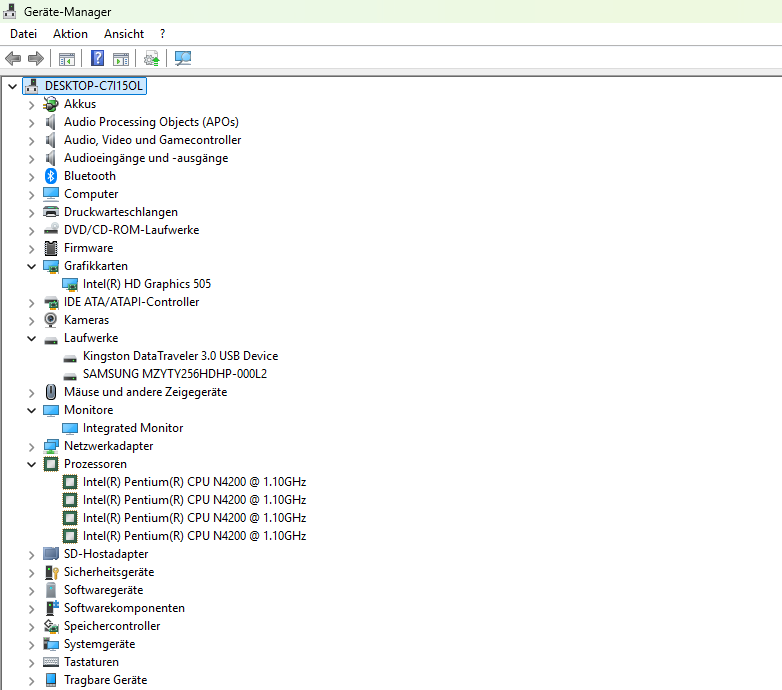Viewport: 782px width, 690px height.
Task: Click the Speichercontroller icon
Action: click(51, 626)
